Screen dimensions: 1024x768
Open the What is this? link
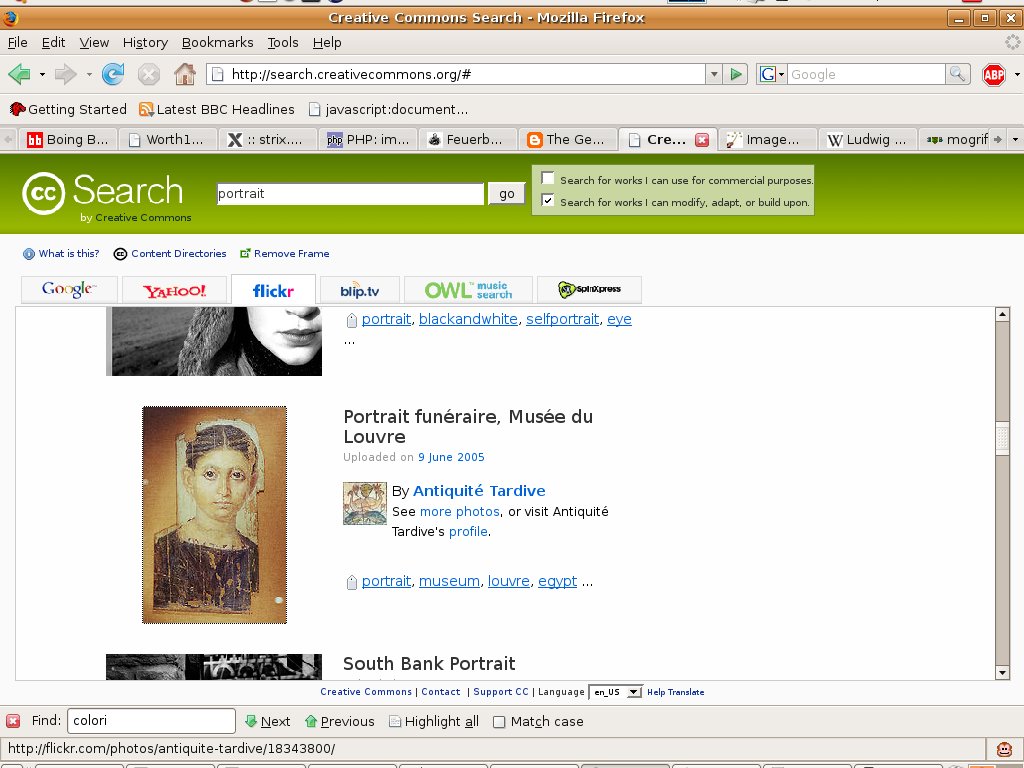pyautogui.click(x=61, y=253)
